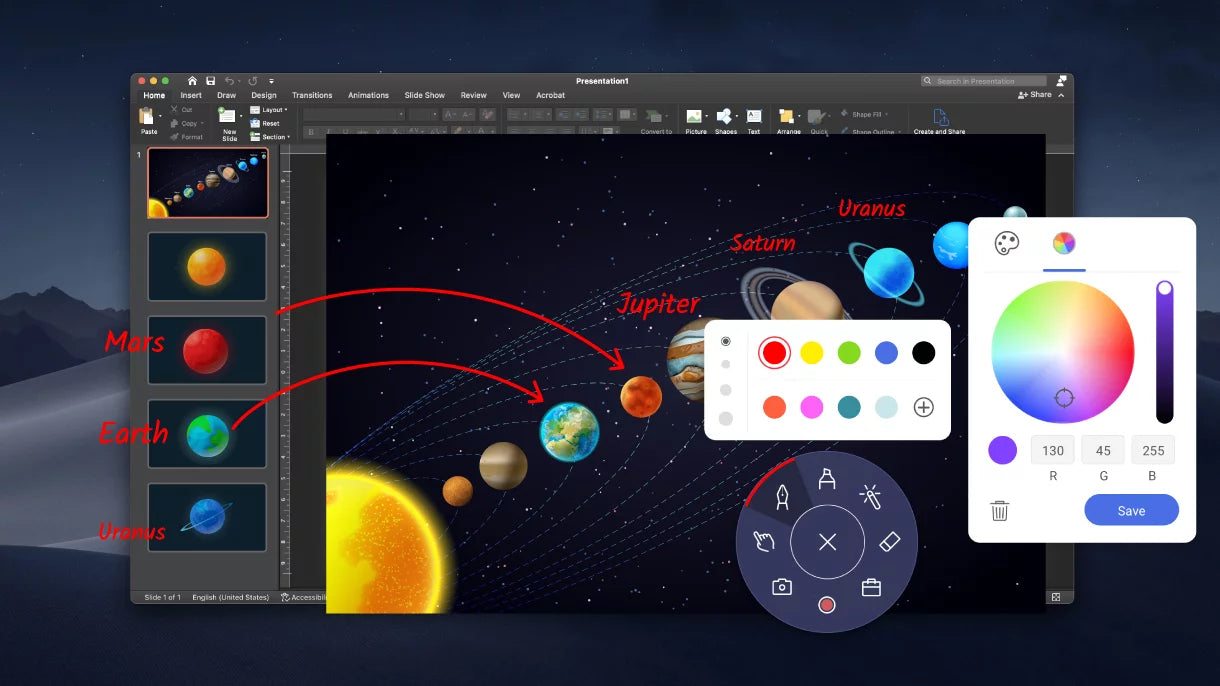Select the thinnest pen stroke size
This screenshot has height=686, width=1220.
pyautogui.click(x=725, y=342)
